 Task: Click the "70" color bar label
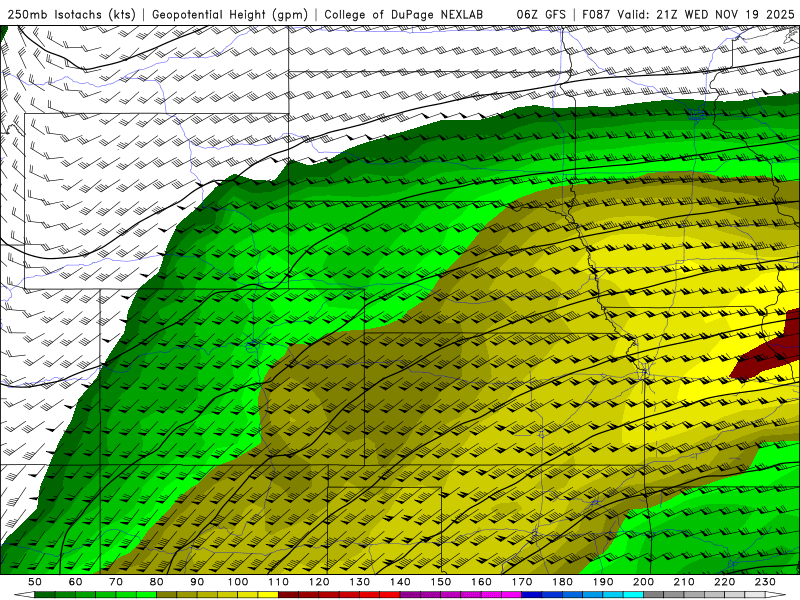pos(116,582)
